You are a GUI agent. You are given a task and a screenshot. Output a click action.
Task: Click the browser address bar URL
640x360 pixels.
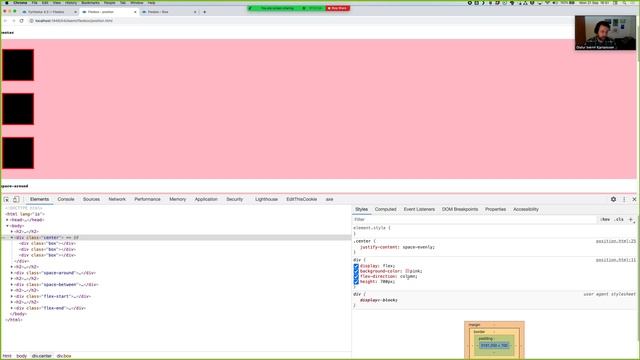(73, 20)
